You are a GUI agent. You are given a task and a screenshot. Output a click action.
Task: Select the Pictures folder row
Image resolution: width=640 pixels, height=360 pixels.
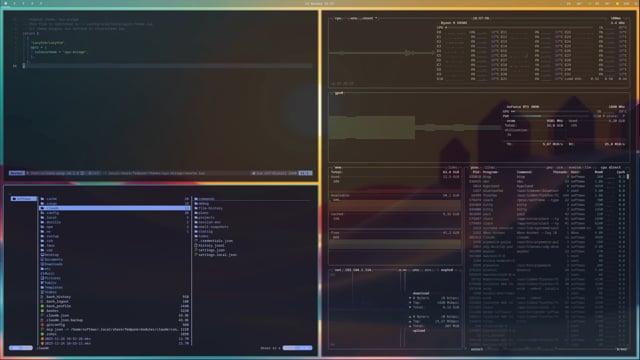click(x=115, y=278)
